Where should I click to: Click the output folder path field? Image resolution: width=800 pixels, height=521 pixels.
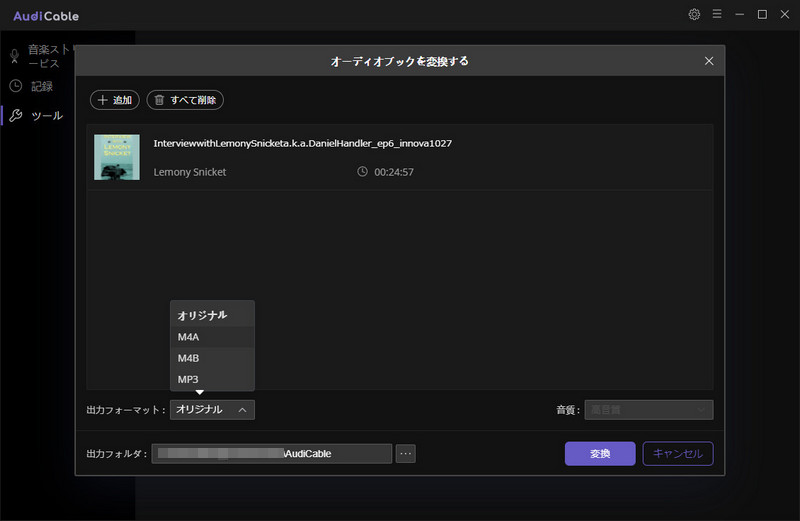coord(272,454)
